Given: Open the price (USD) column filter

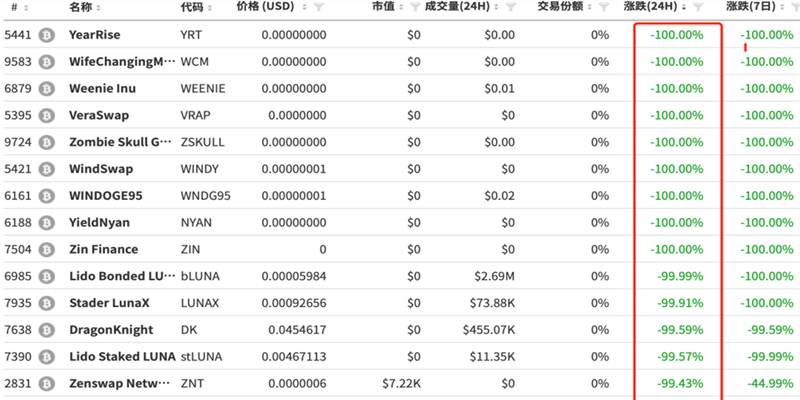Looking at the screenshot, I should (319, 7).
